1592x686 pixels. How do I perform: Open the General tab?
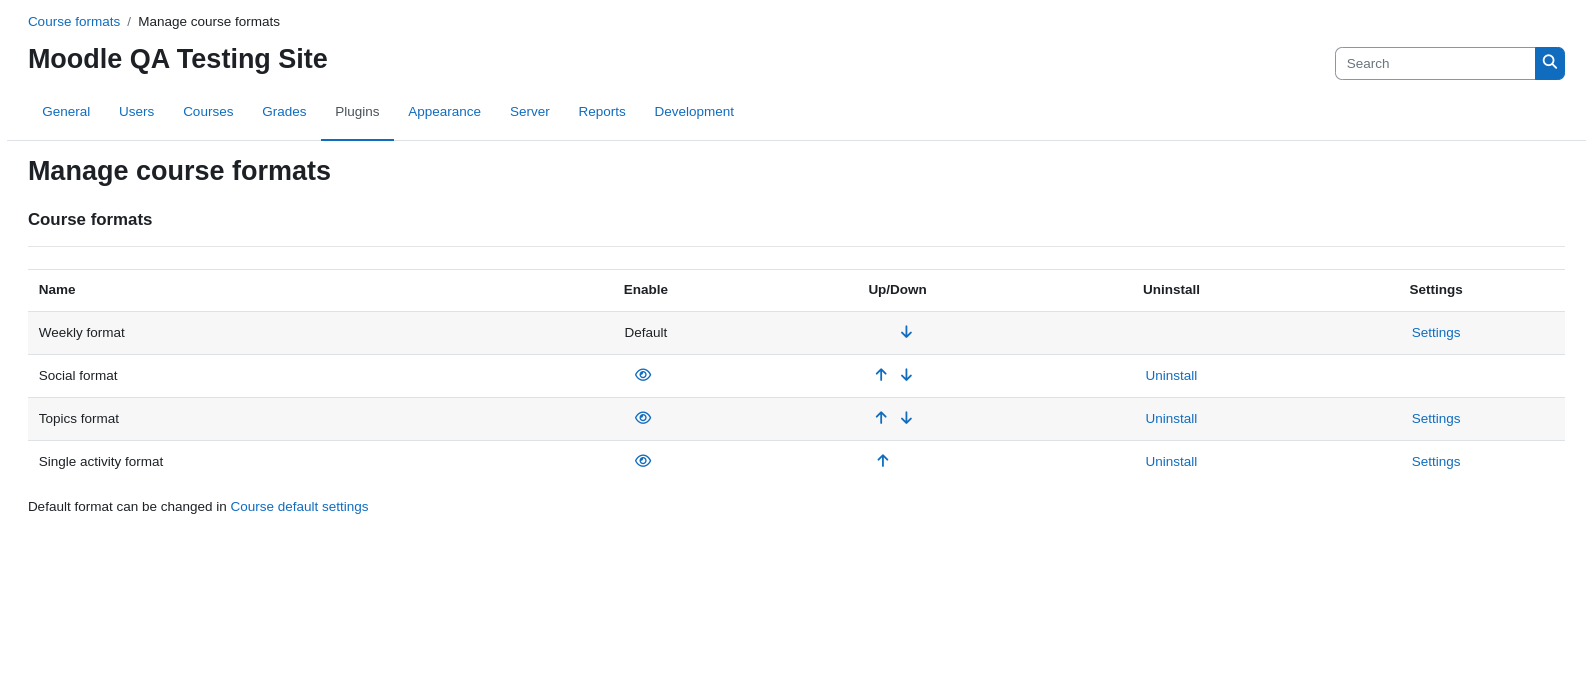pyautogui.click(x=66, y=112)
